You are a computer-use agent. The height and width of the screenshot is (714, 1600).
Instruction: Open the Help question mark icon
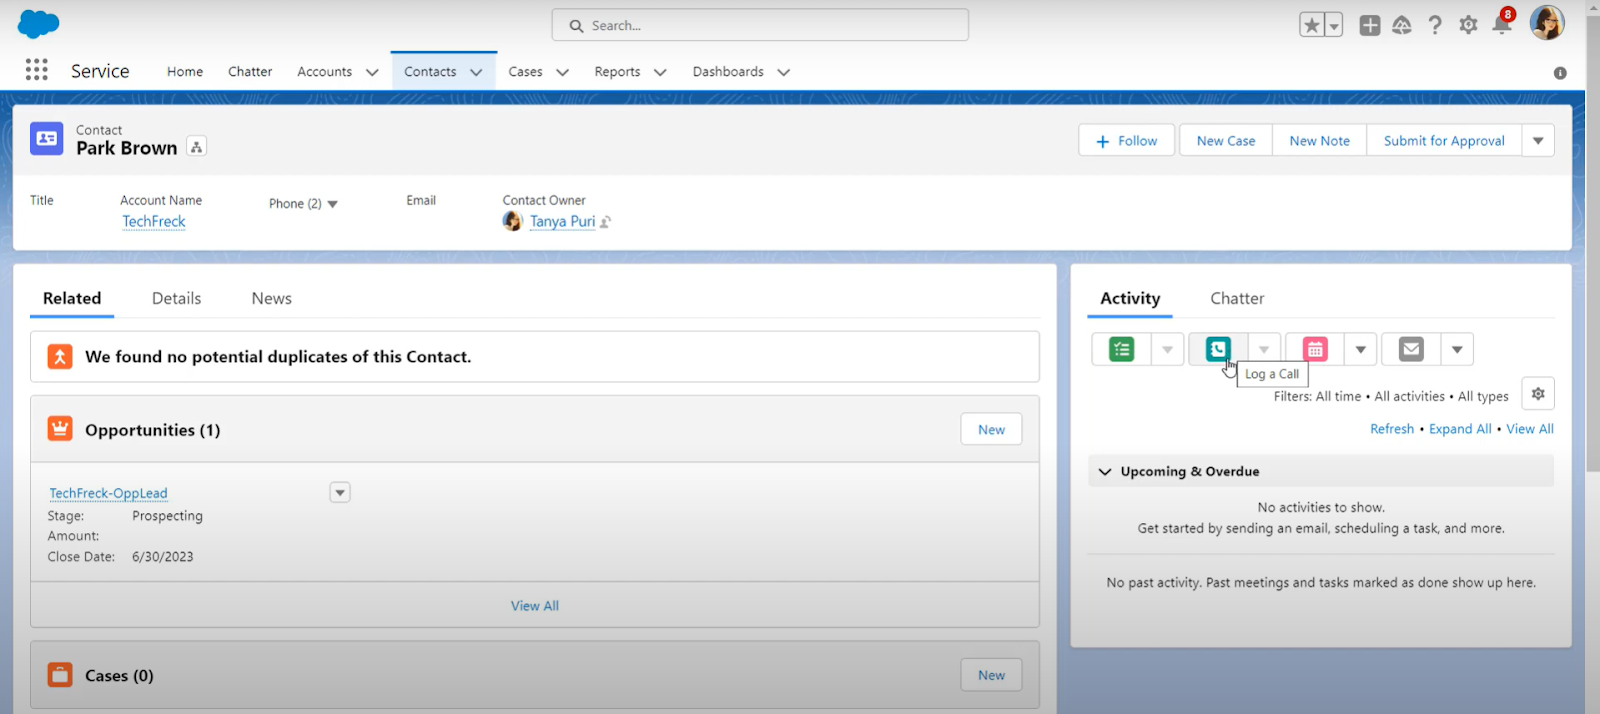point(1435,25)
